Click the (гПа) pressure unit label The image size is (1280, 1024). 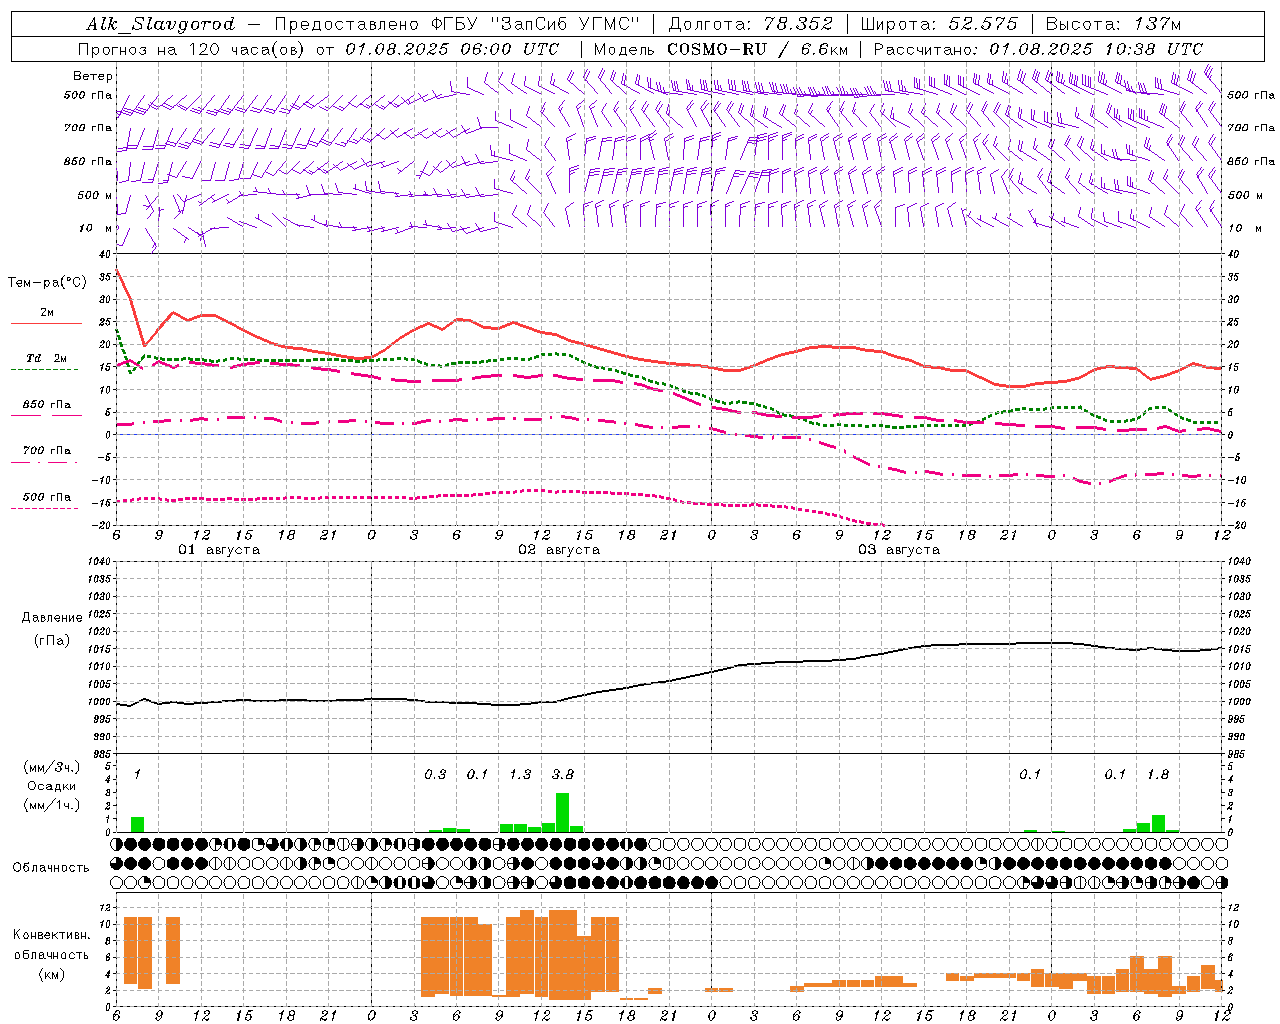[x=51, y=641]
